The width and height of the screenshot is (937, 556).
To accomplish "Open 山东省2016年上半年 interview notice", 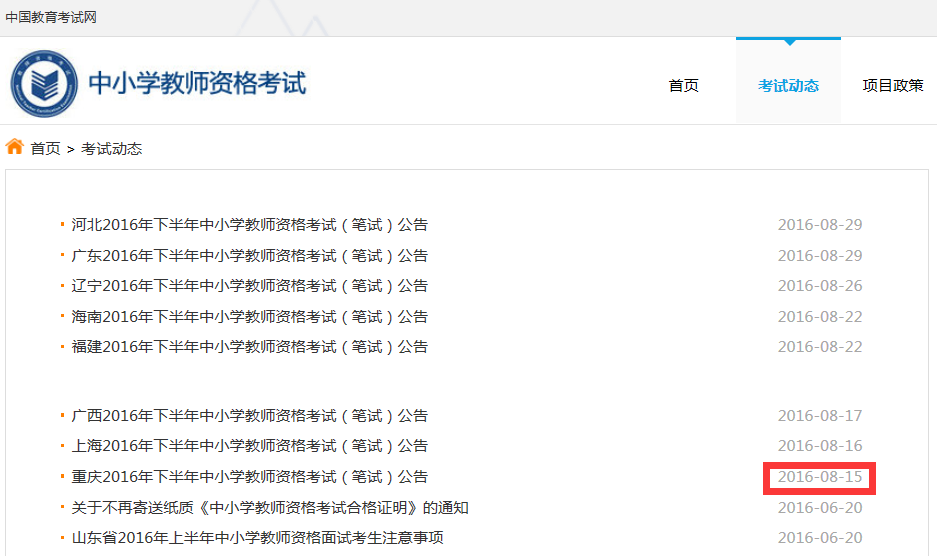I will [x=257, y=538].
